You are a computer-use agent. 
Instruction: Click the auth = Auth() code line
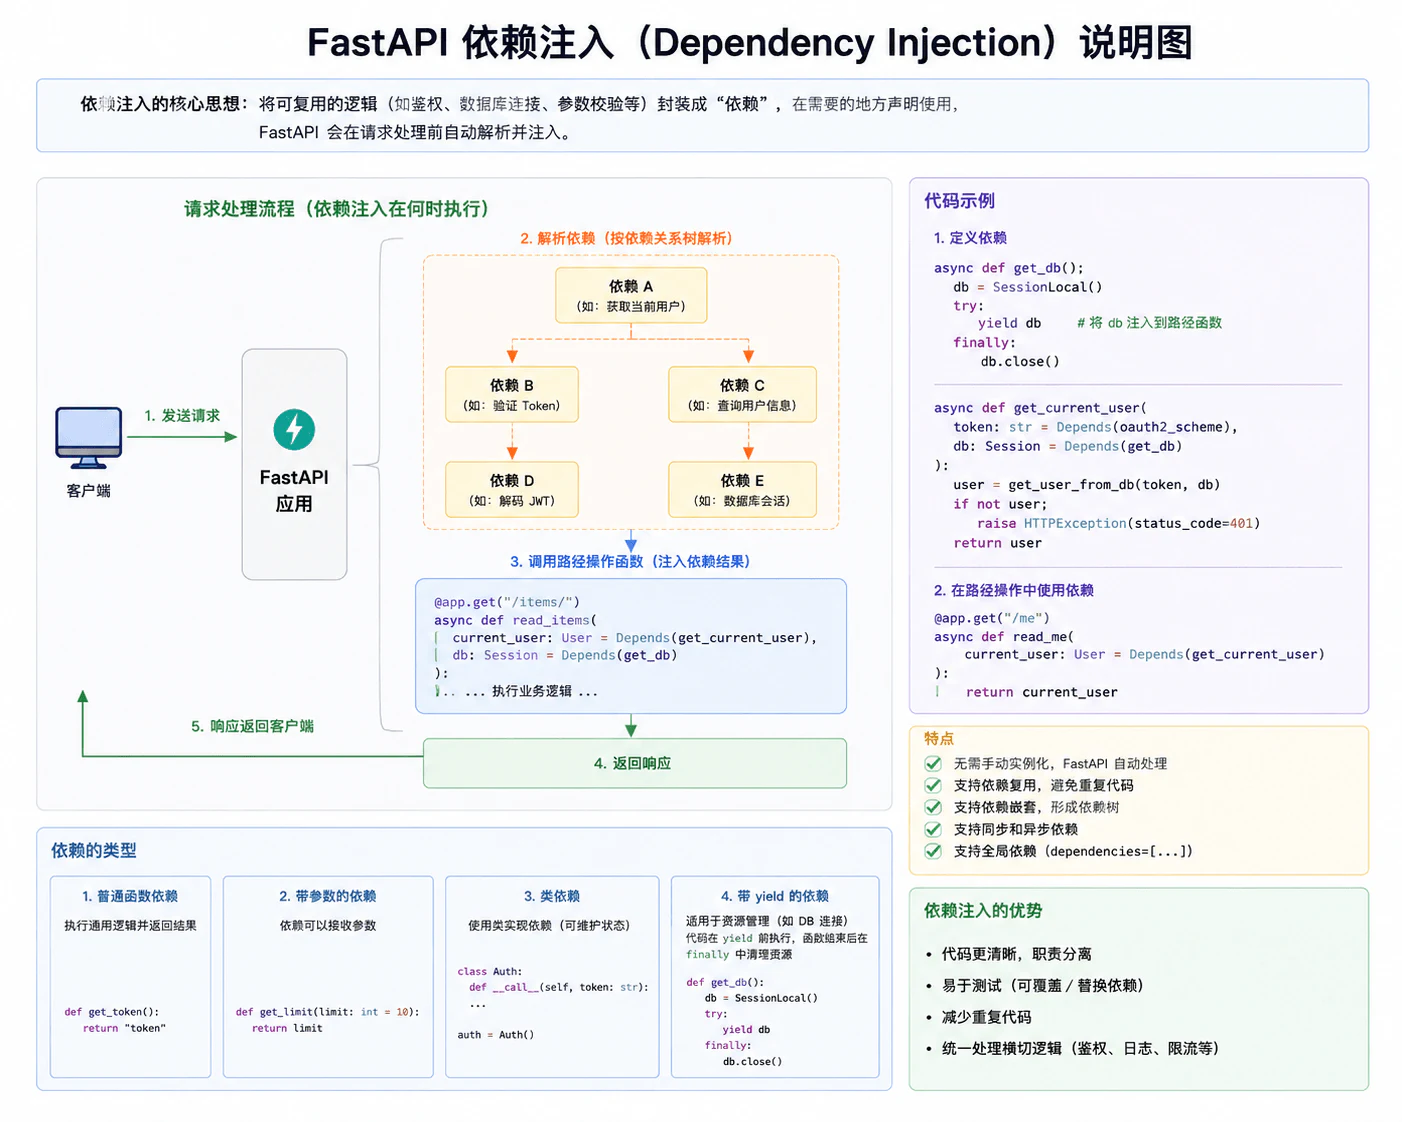click(x=496, y=1034)
